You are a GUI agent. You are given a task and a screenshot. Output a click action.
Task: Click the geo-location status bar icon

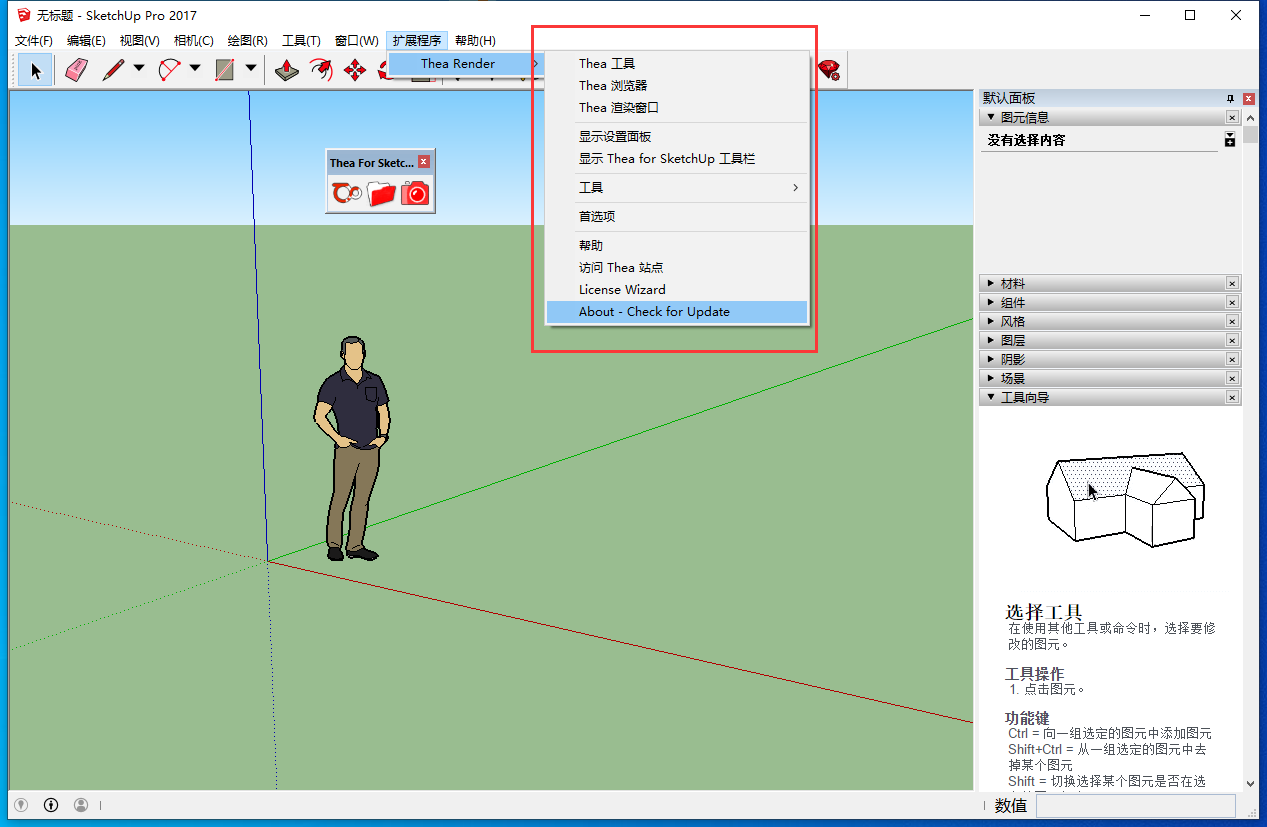click(21, 805)
